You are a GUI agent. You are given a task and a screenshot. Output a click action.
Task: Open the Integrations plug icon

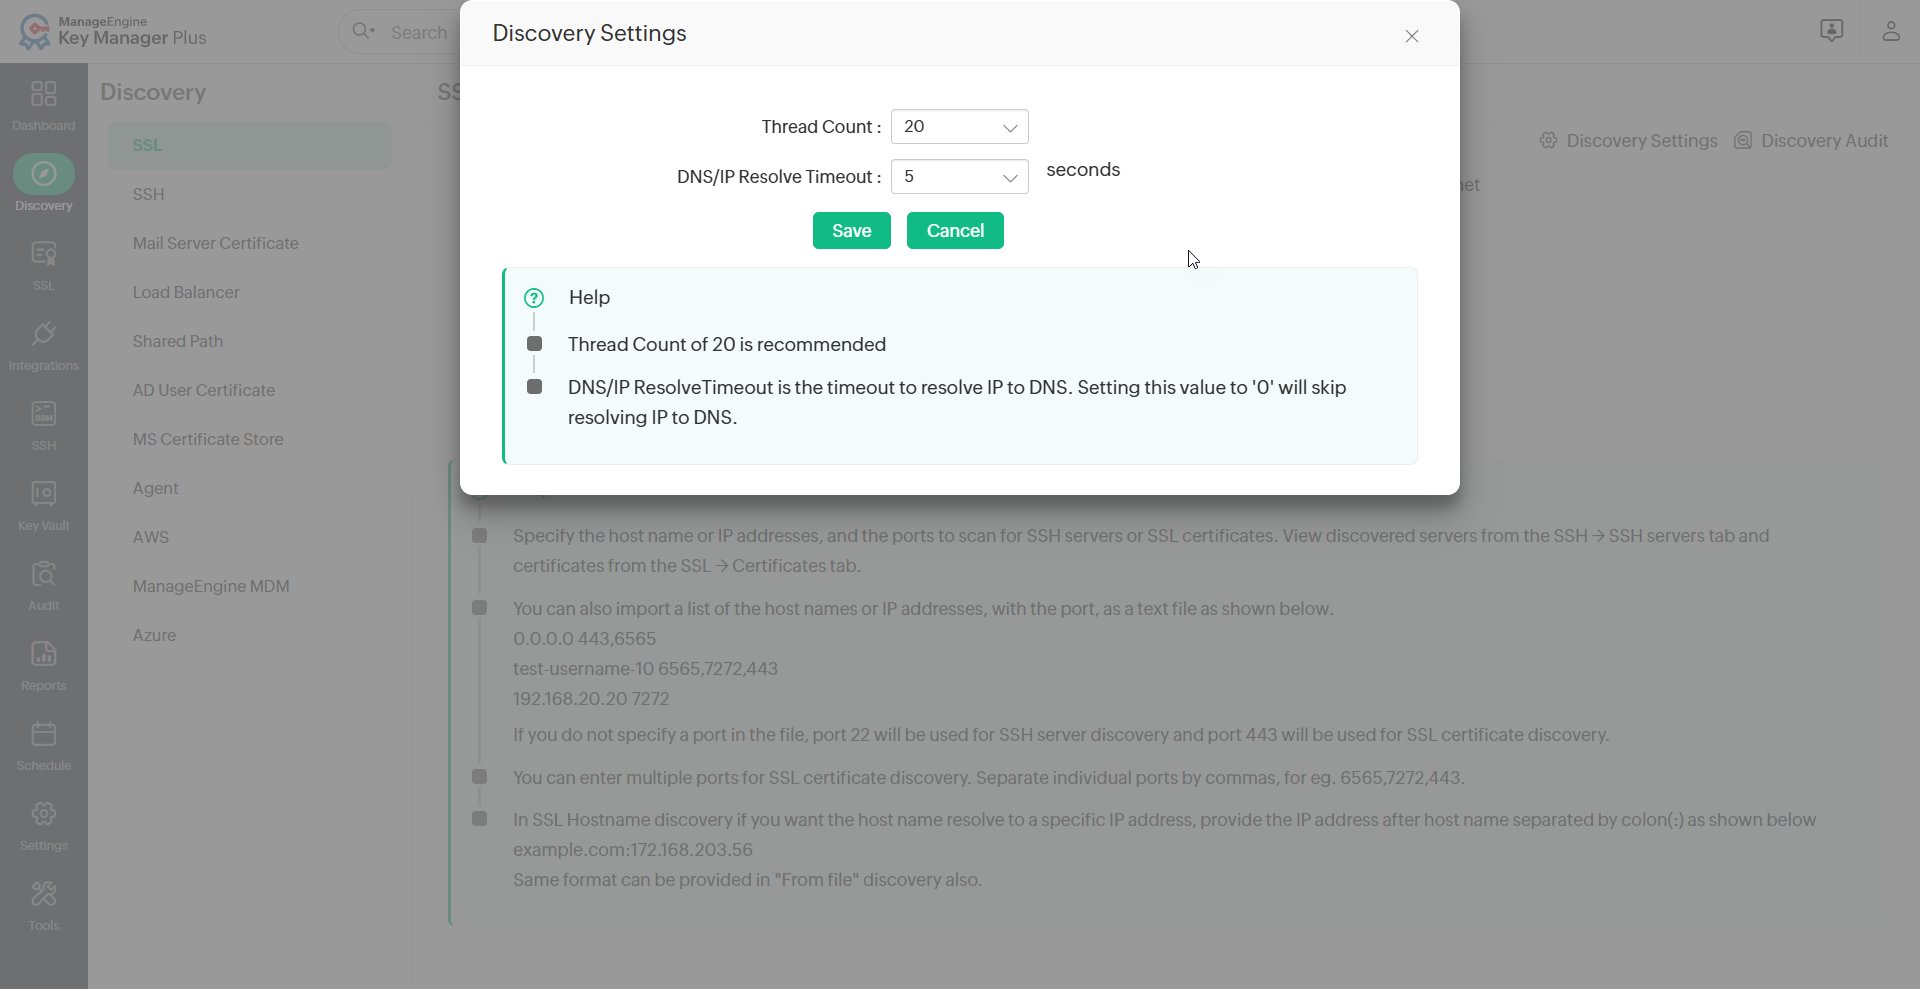point(43,335)
